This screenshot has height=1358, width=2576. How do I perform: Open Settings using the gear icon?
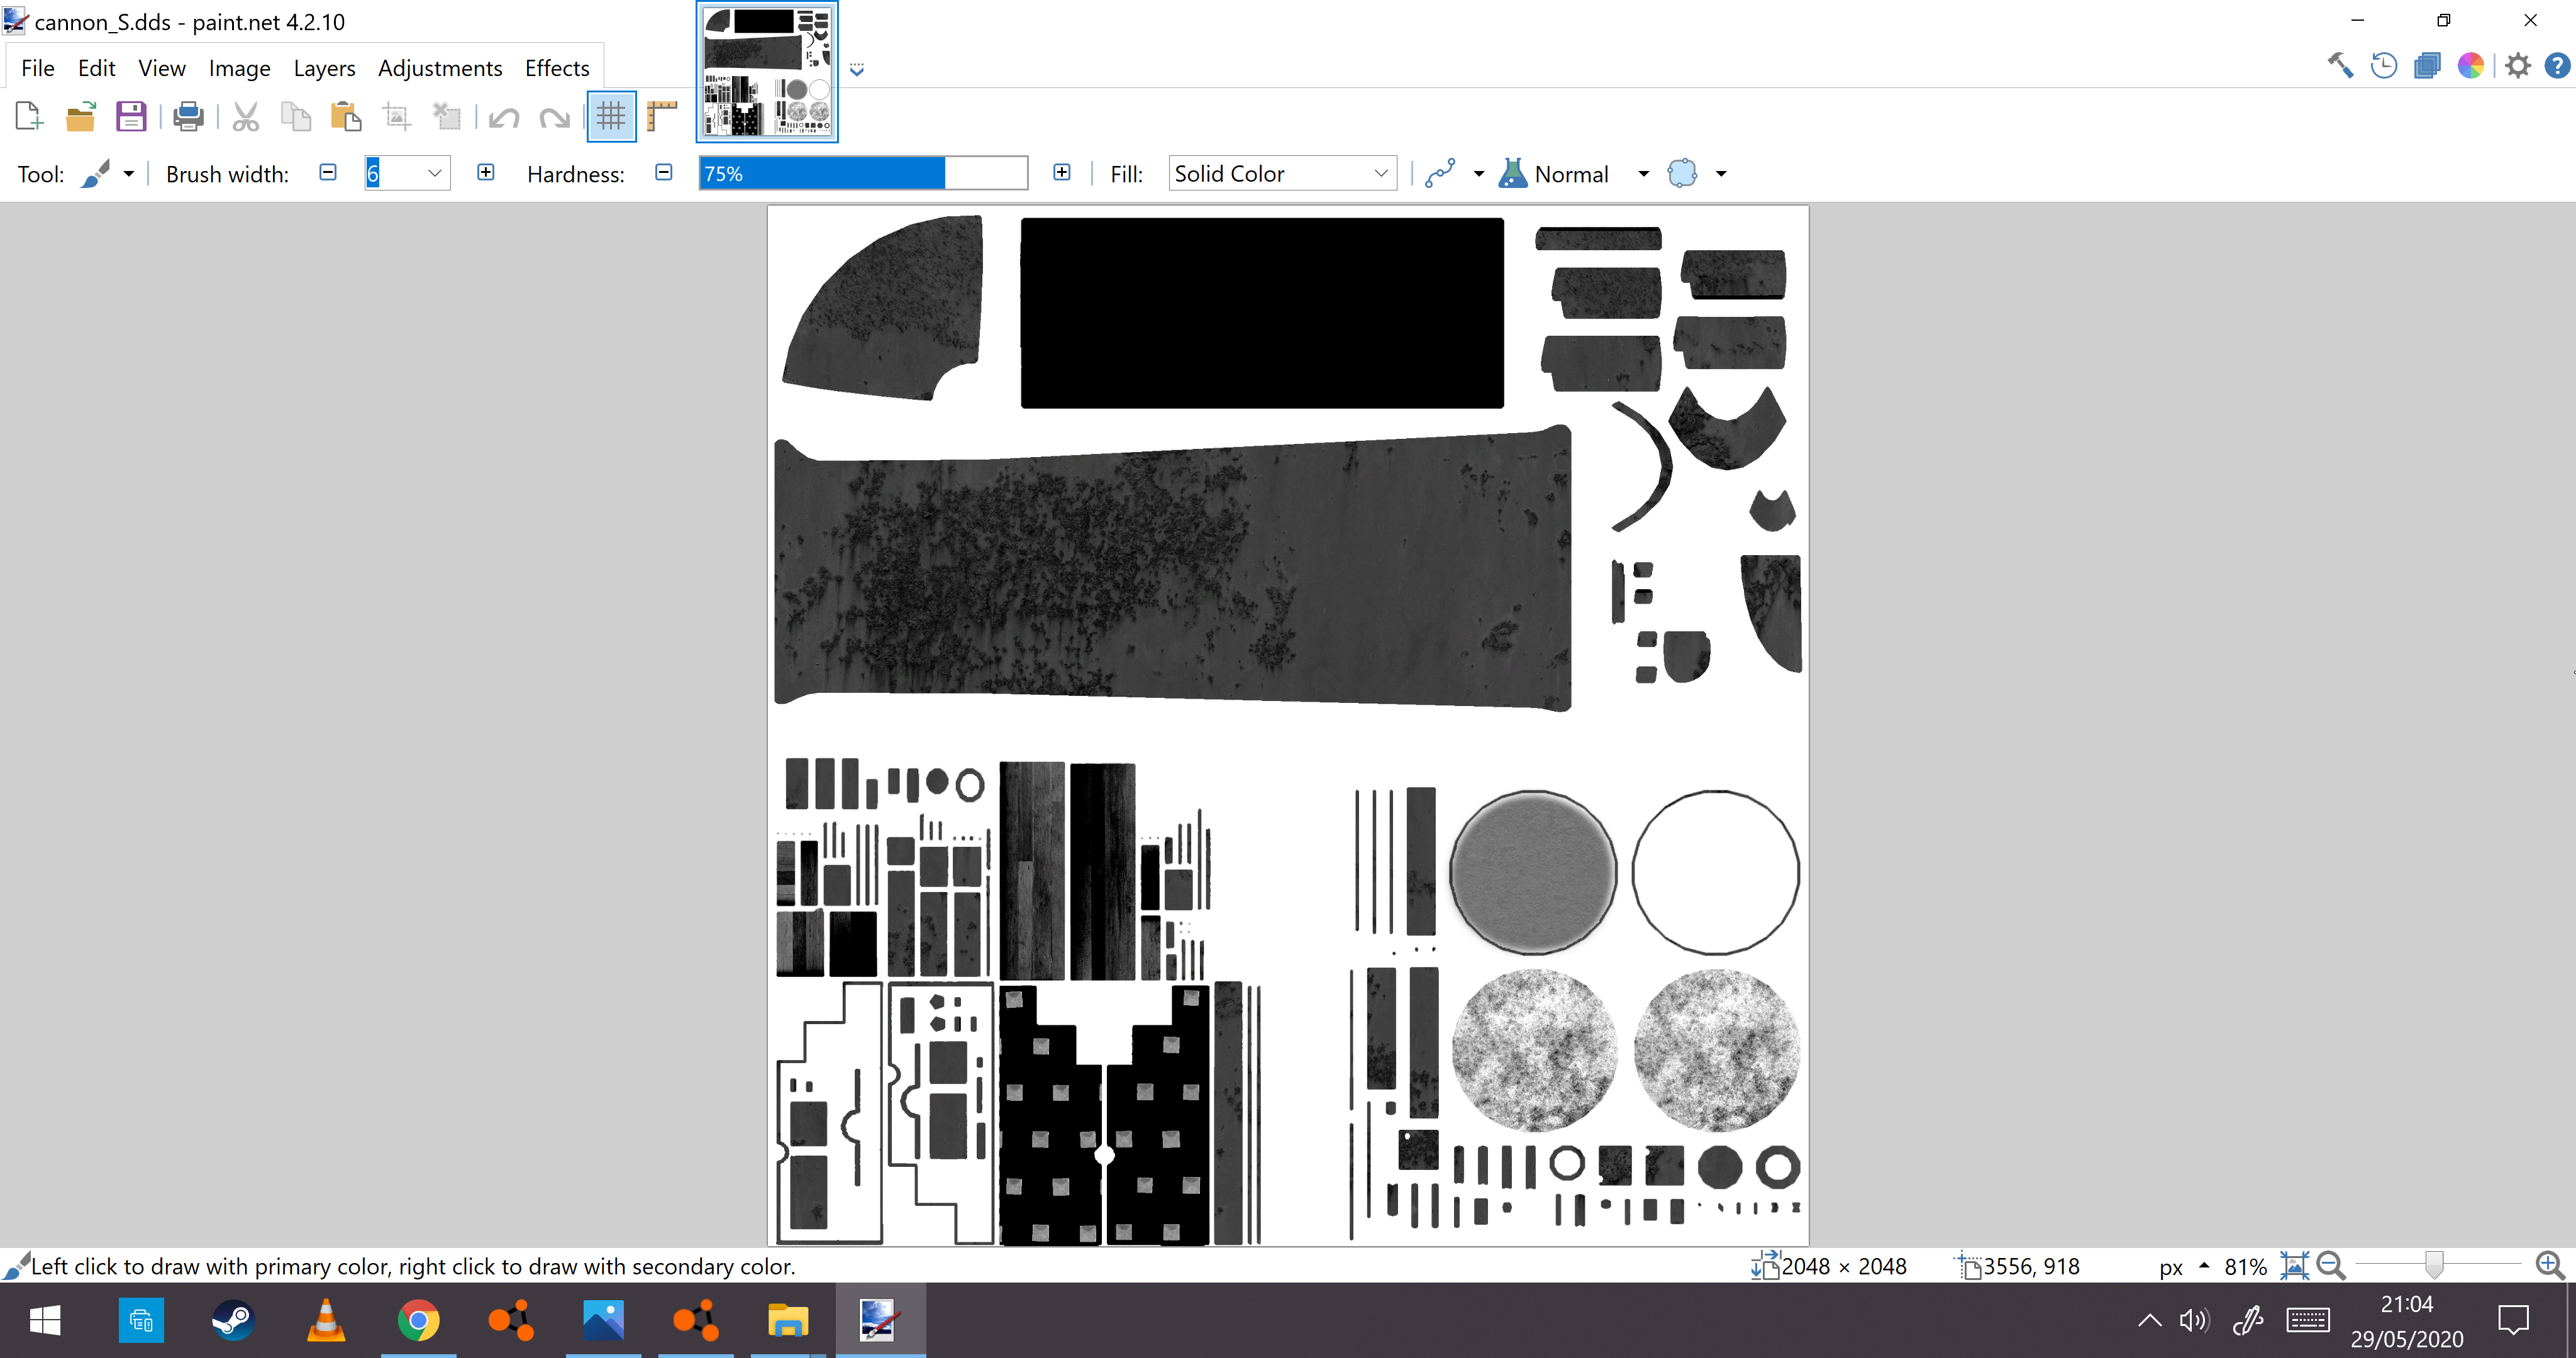pos(2518,66)
